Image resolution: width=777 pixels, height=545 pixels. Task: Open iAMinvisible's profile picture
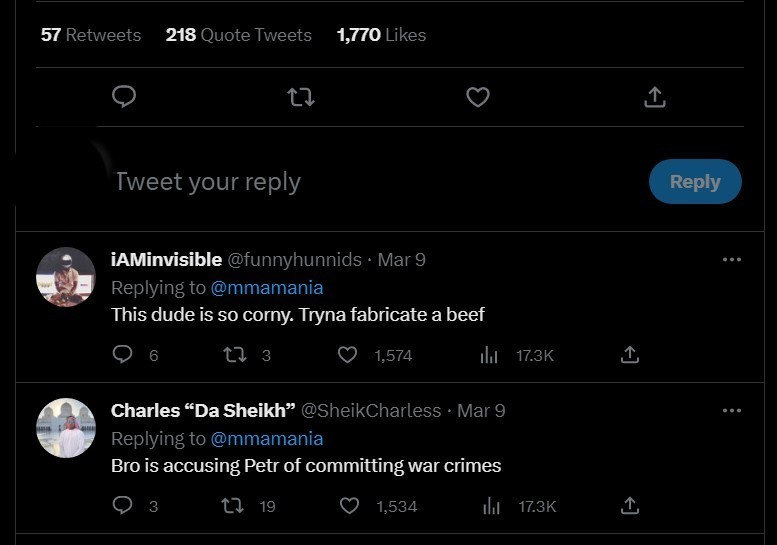66,277
